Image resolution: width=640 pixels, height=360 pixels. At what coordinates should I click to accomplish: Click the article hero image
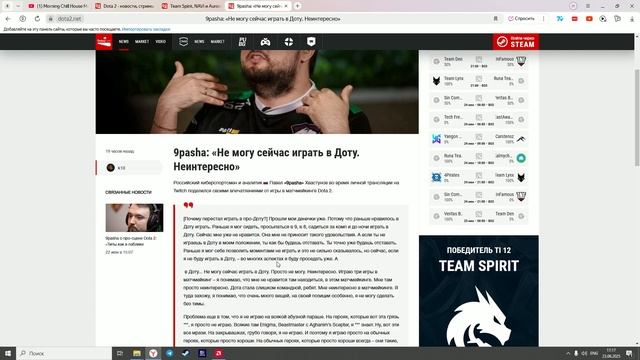coord(257,92)
